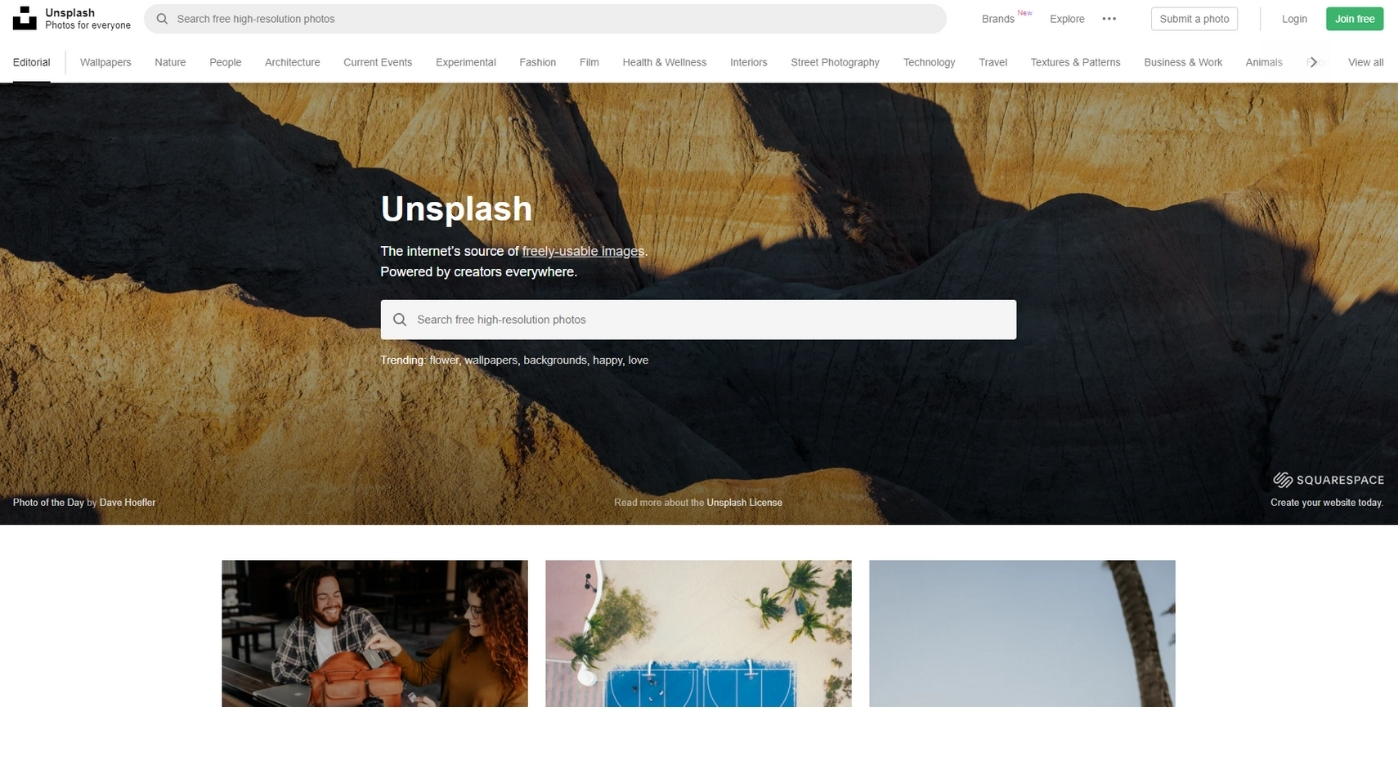Open the Current Events category
1398x769 pixels.
point(377,62)
